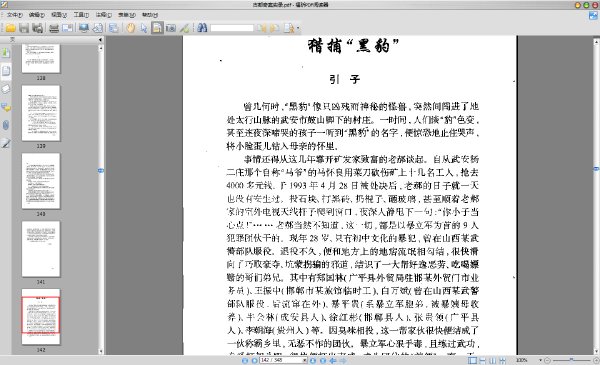Click the green pen tool icon in the toolbar
This screenshot has width=600, height=365.
pyautogui.click(x=184, y=28)
